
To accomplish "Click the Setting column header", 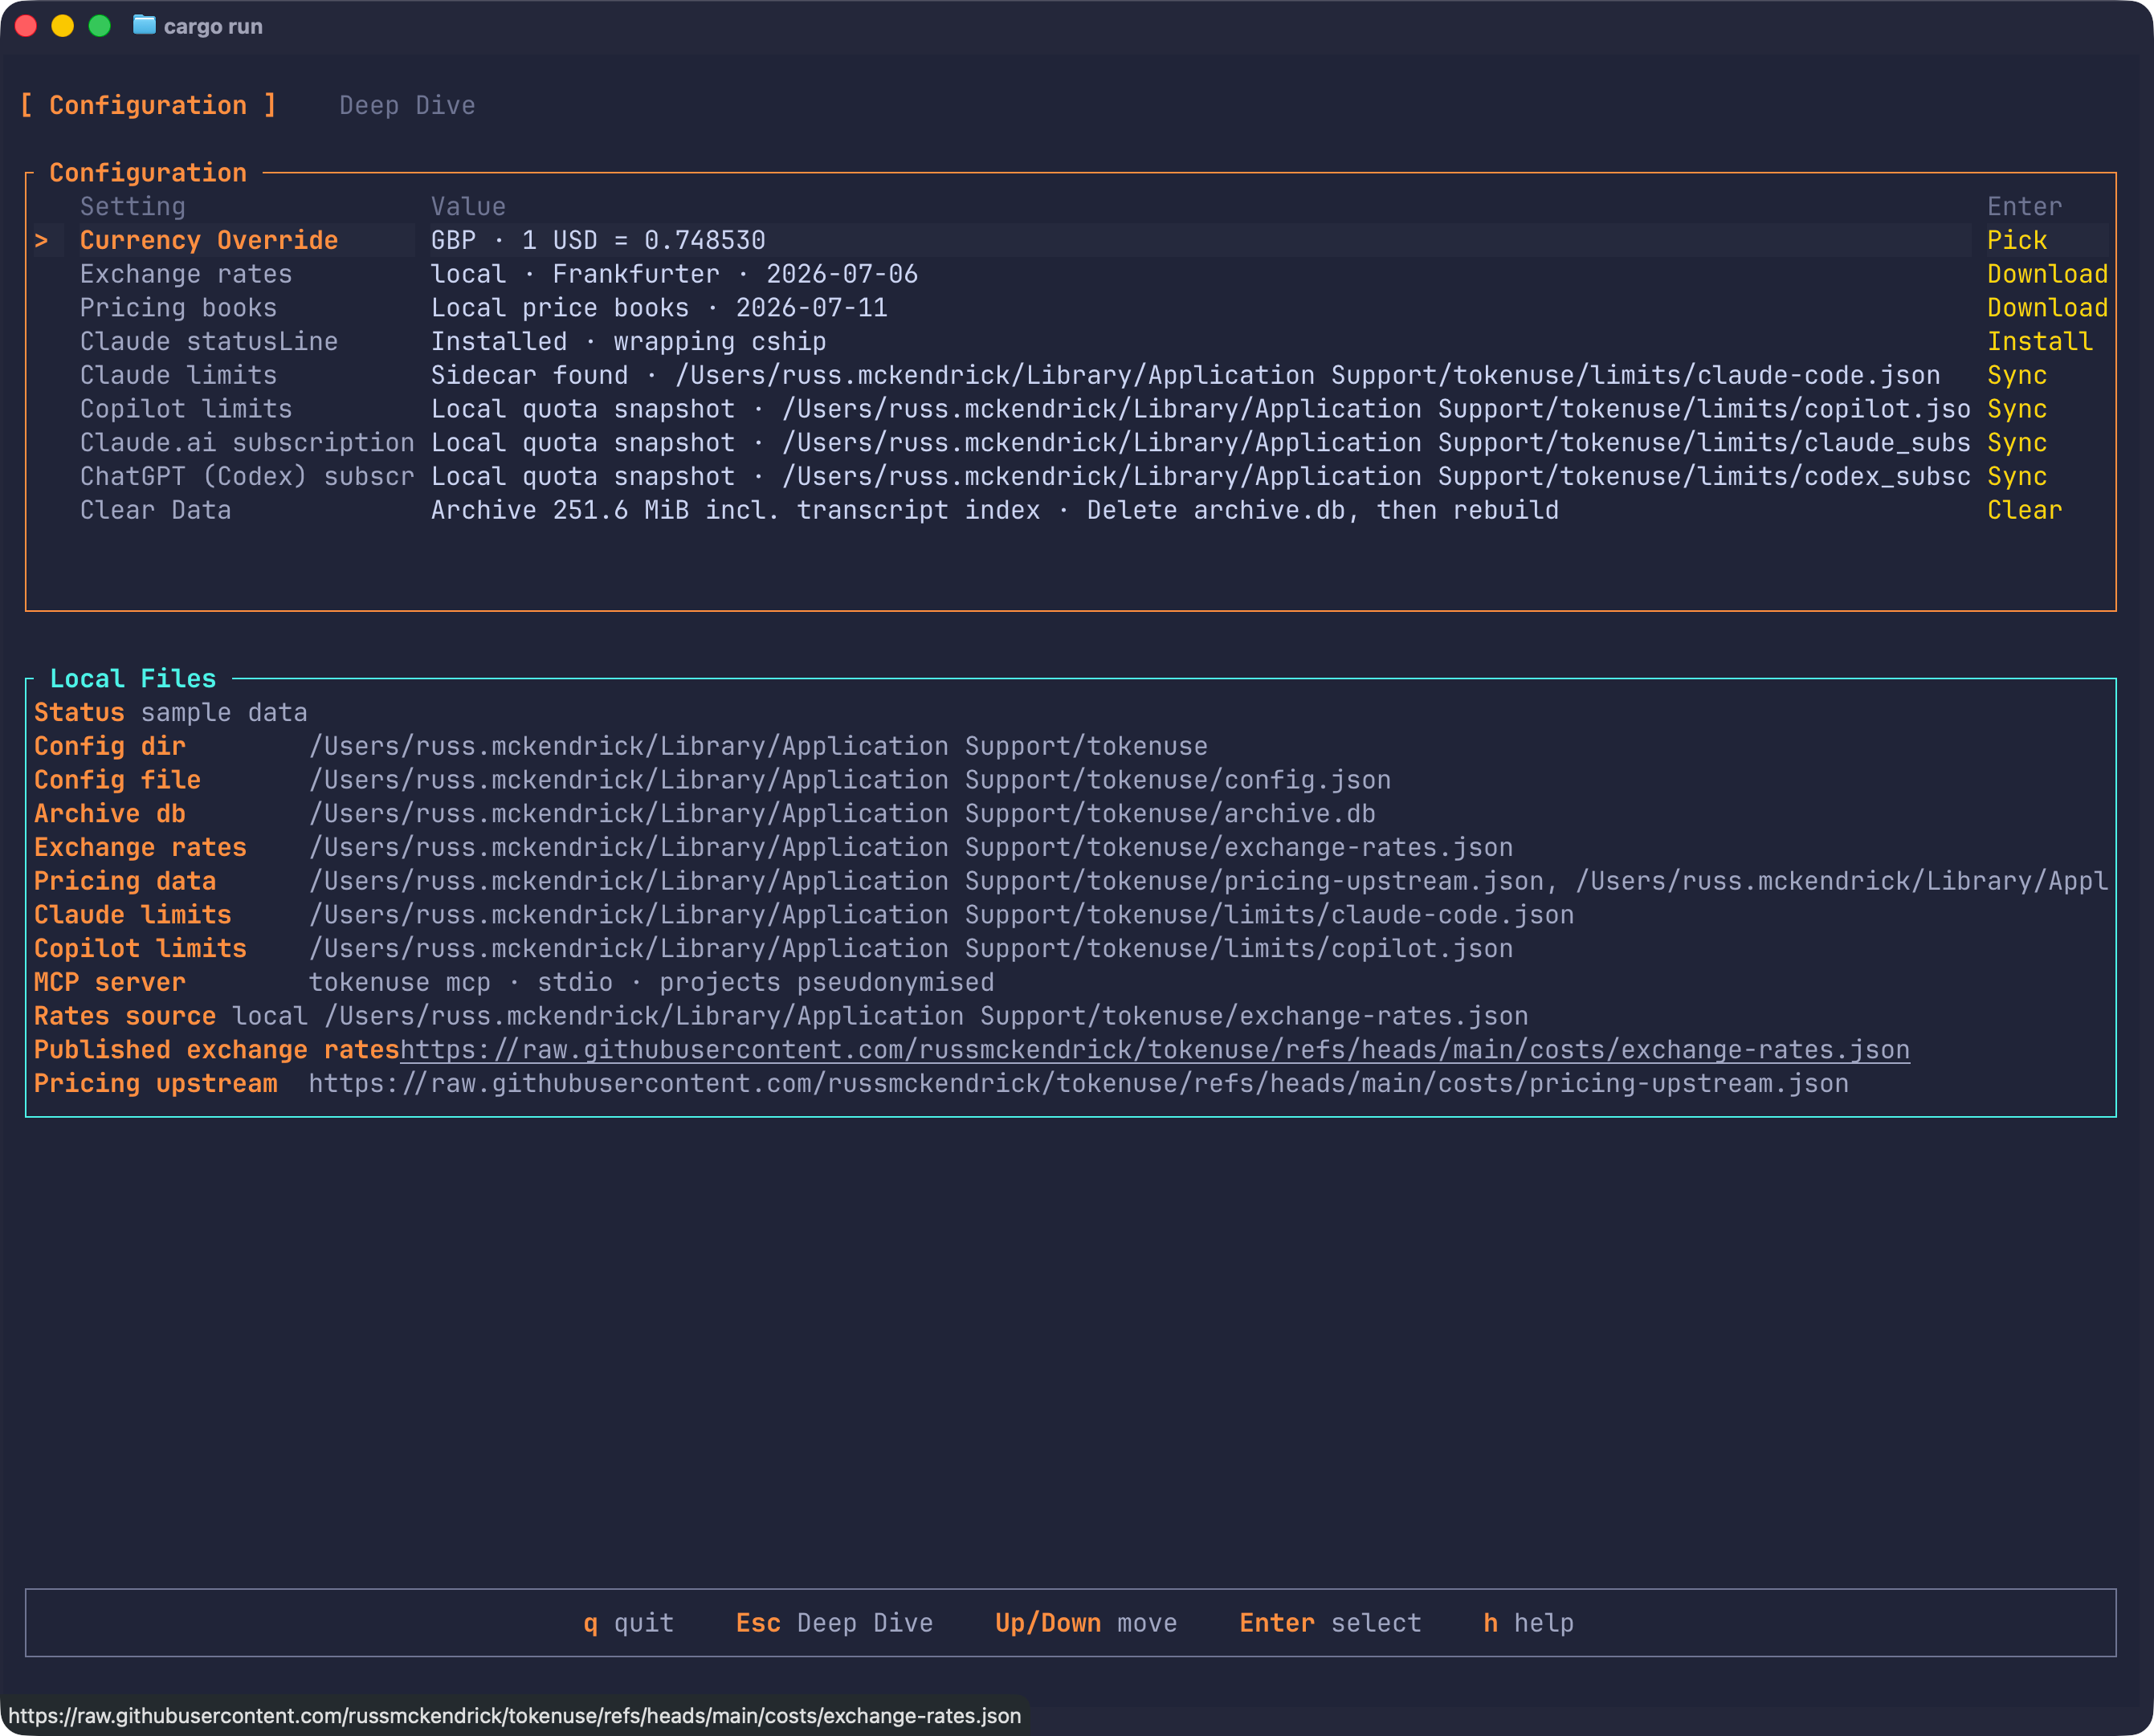I will [x=133, y=206].
